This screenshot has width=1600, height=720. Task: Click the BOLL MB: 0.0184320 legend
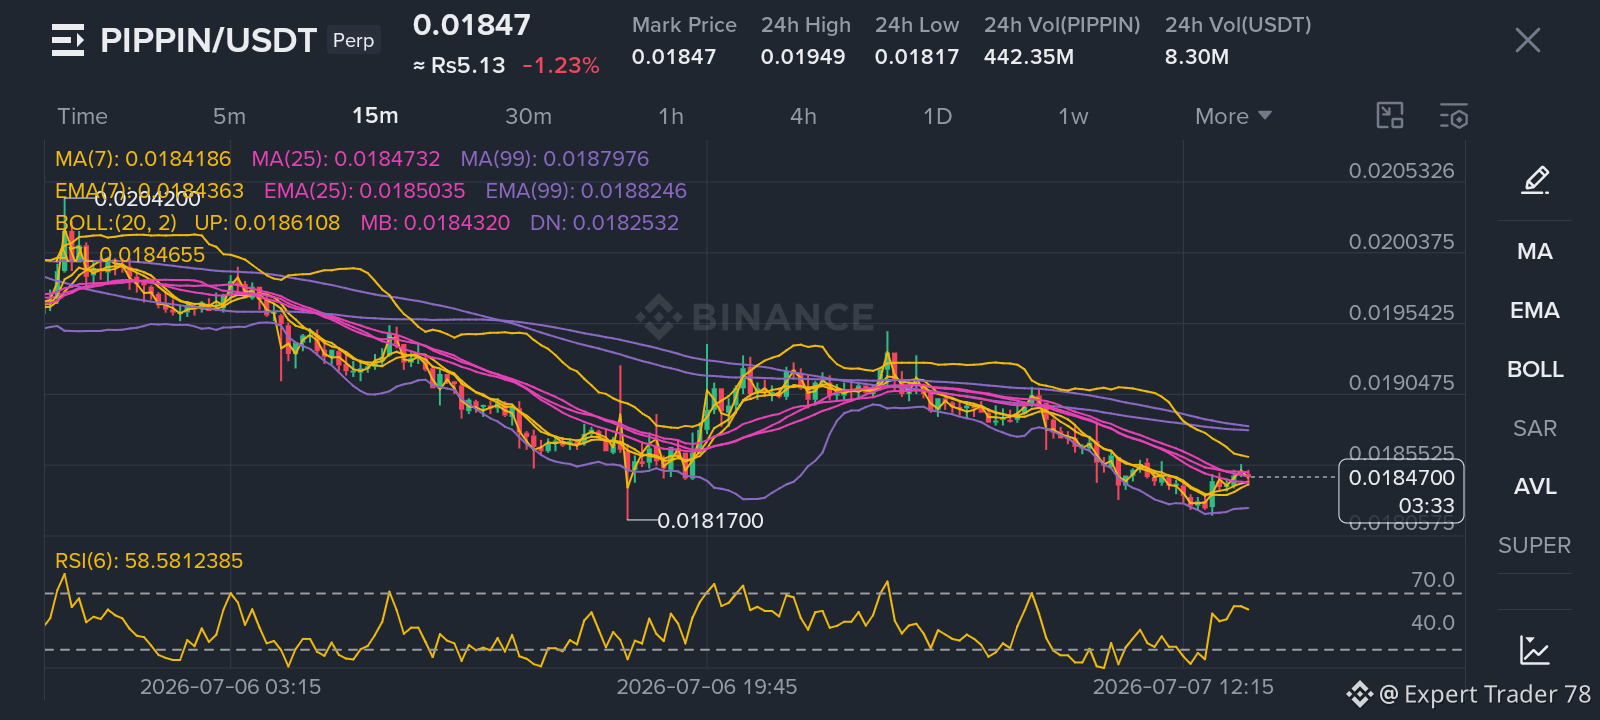coord(435,223)
